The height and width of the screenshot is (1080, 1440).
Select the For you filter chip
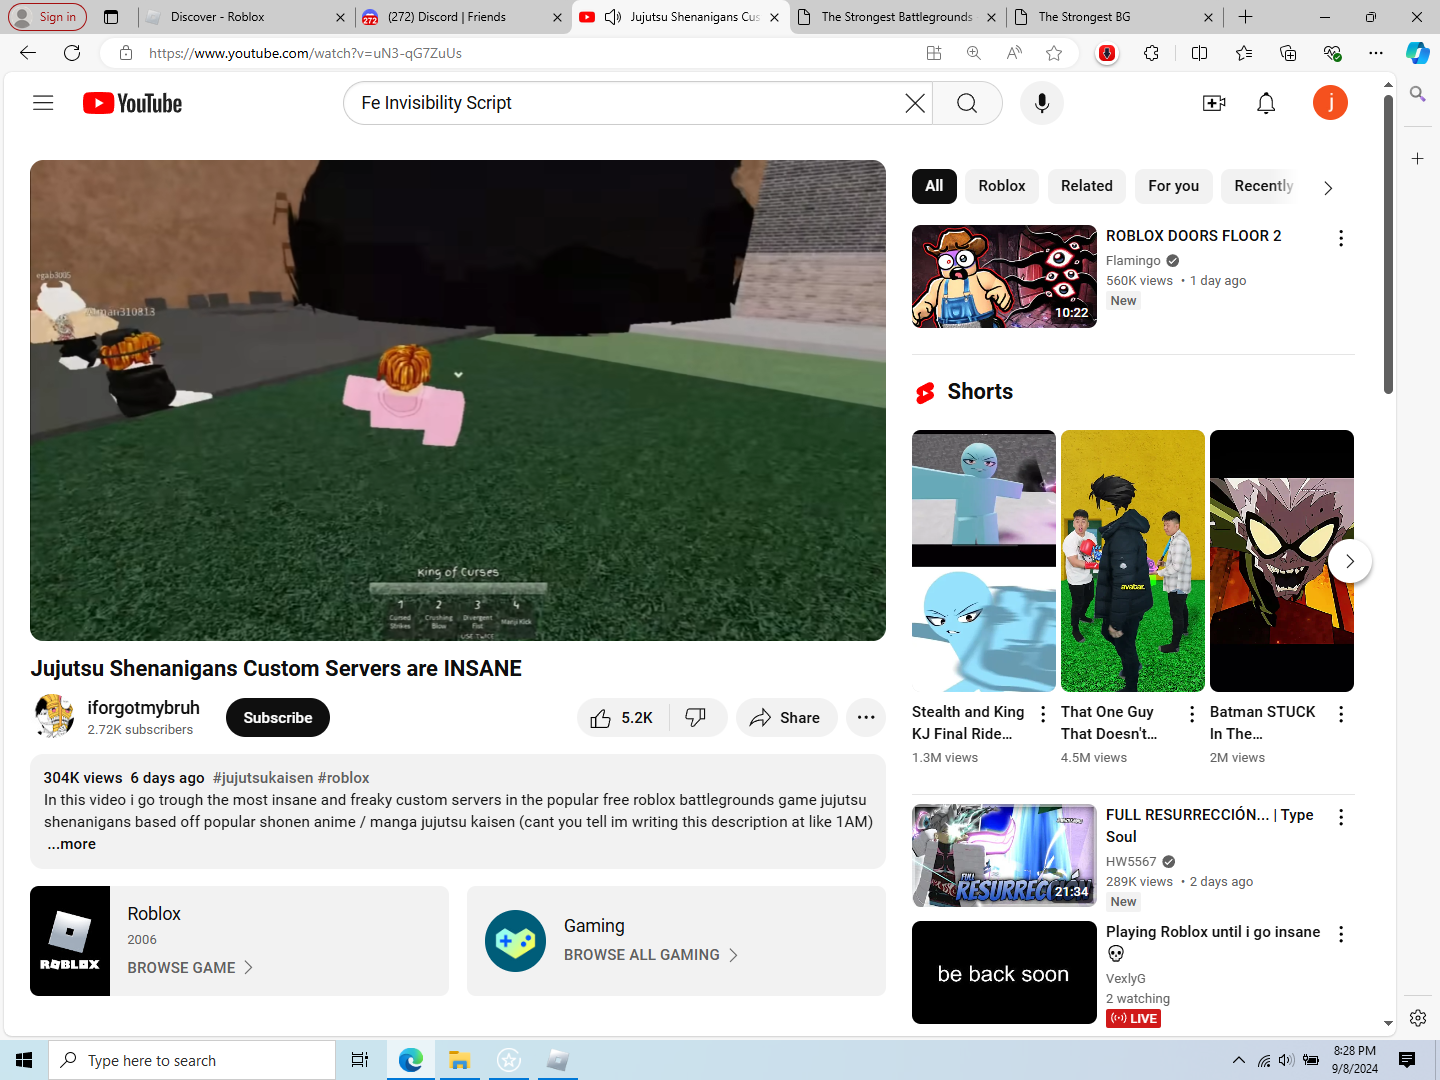(x=1174, y=186)
